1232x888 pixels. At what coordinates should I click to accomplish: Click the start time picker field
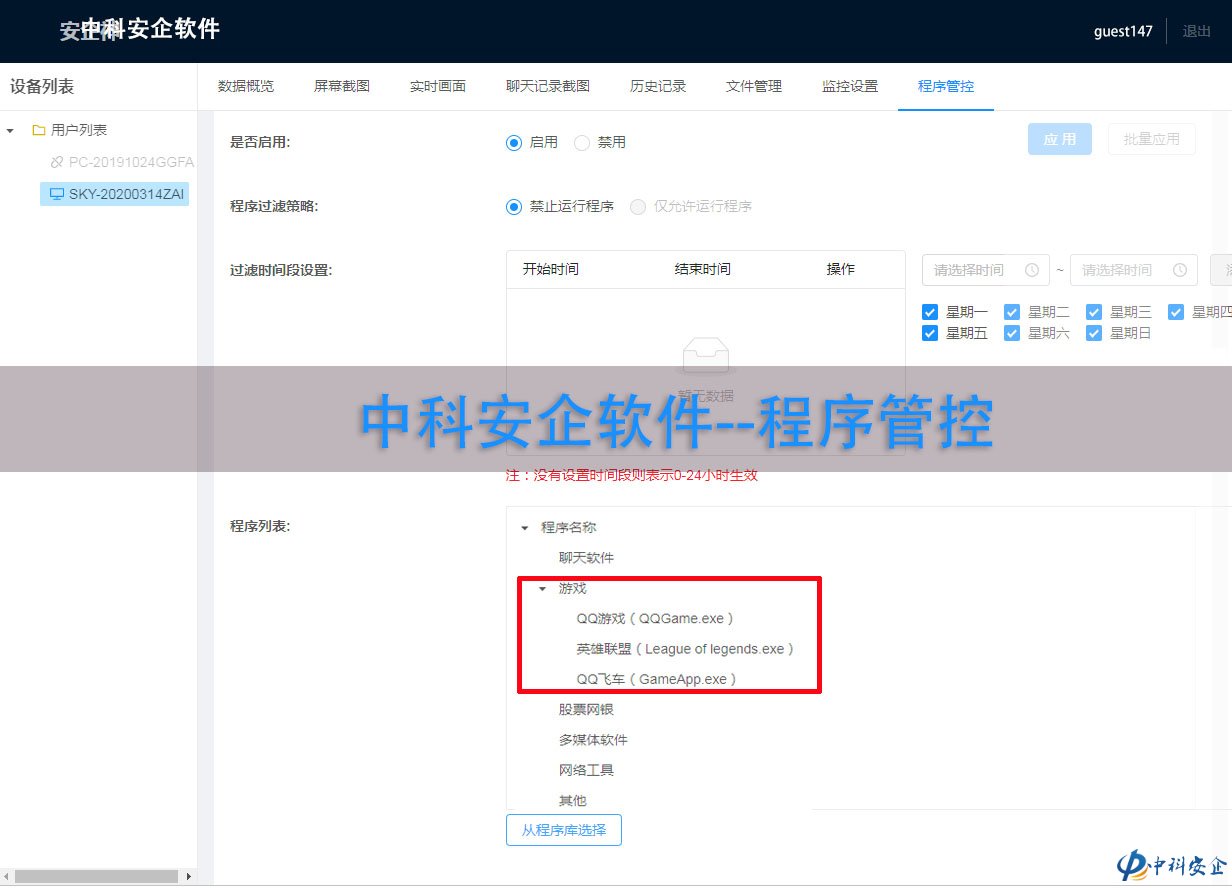pos(986,270)
